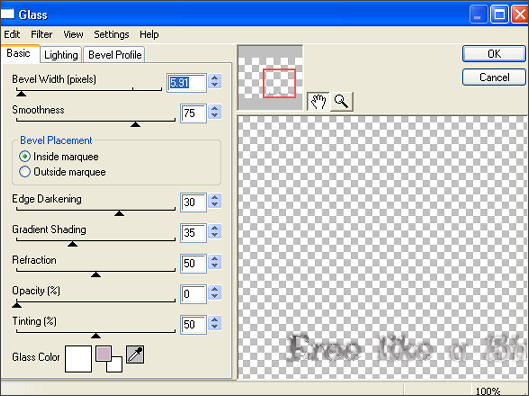Increase Tinting with up arrow
529x396 pixels.
[215, 319]
